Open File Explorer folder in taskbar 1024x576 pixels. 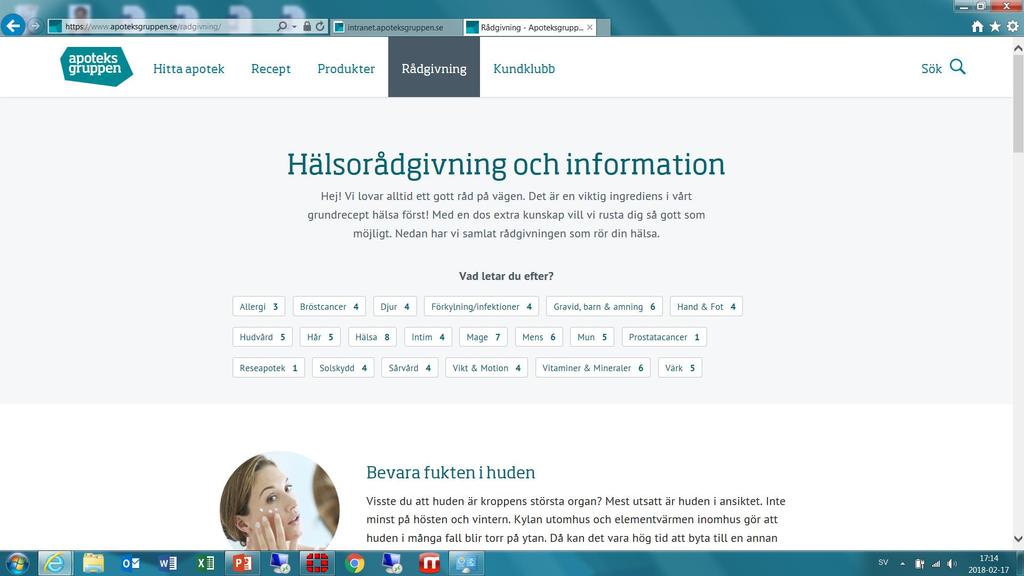pyautogui.click(x=93, y=563)
